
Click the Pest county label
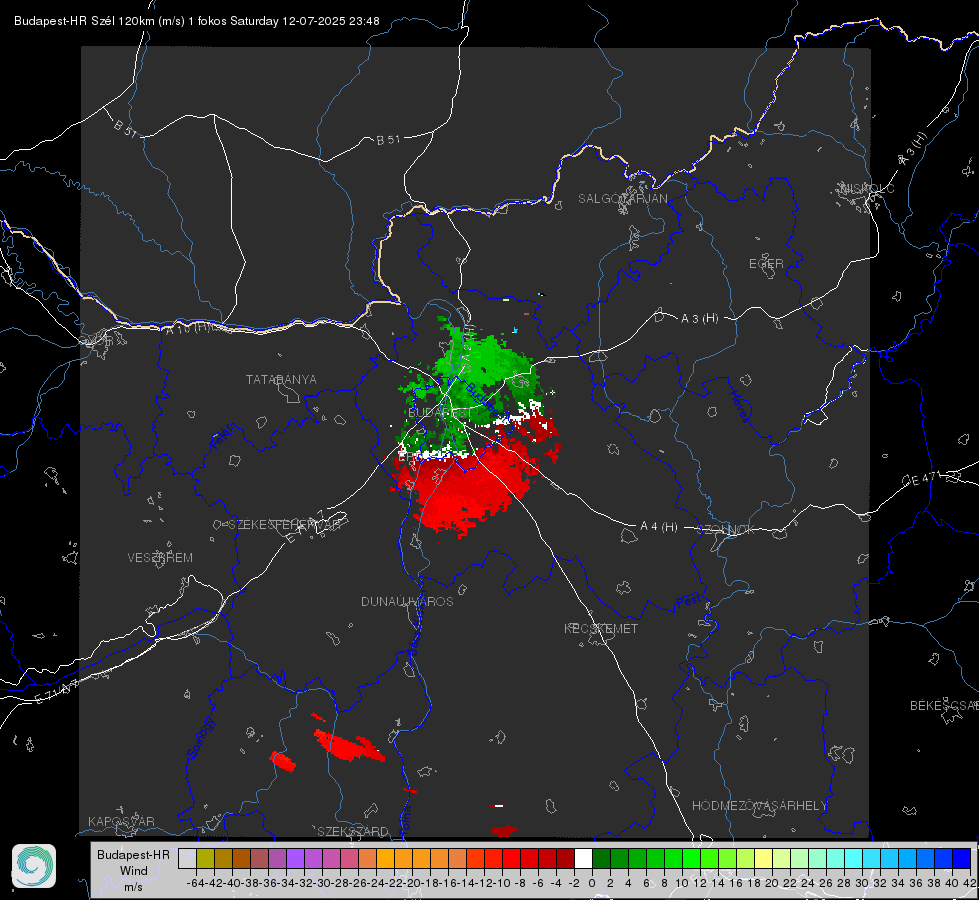689,601
